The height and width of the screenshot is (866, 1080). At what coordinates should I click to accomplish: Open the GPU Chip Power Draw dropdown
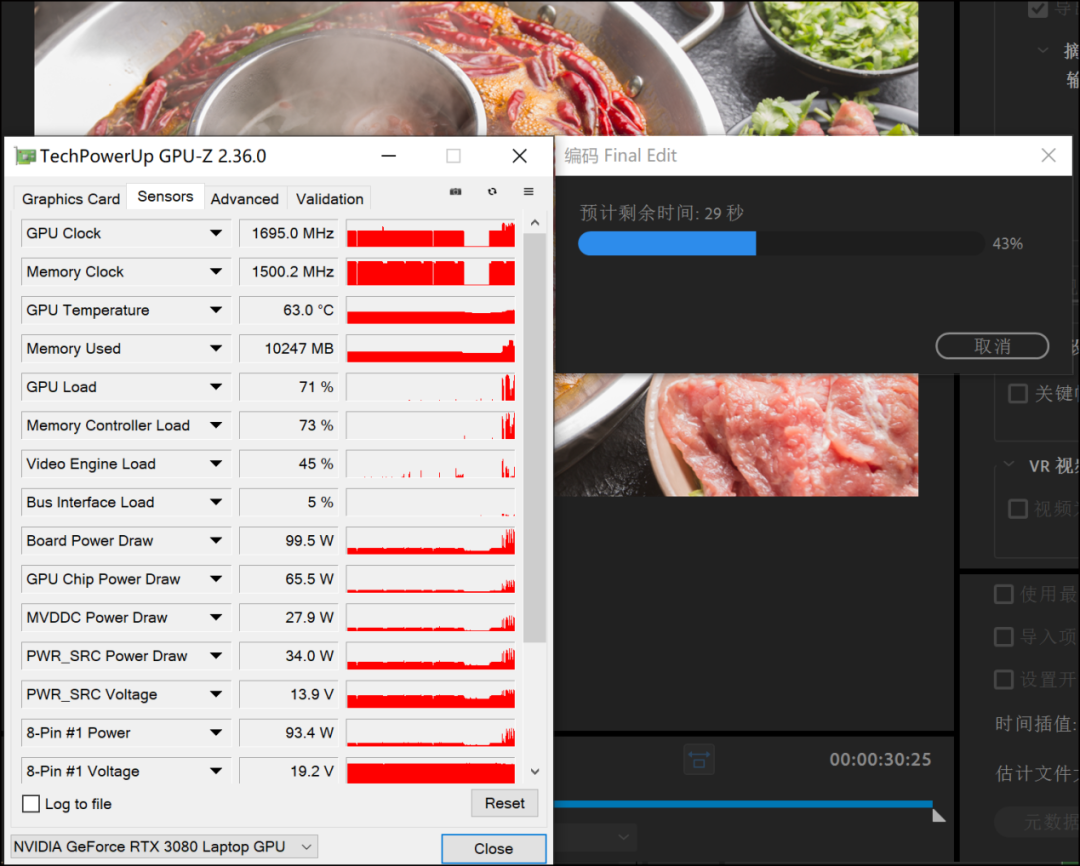216,579
